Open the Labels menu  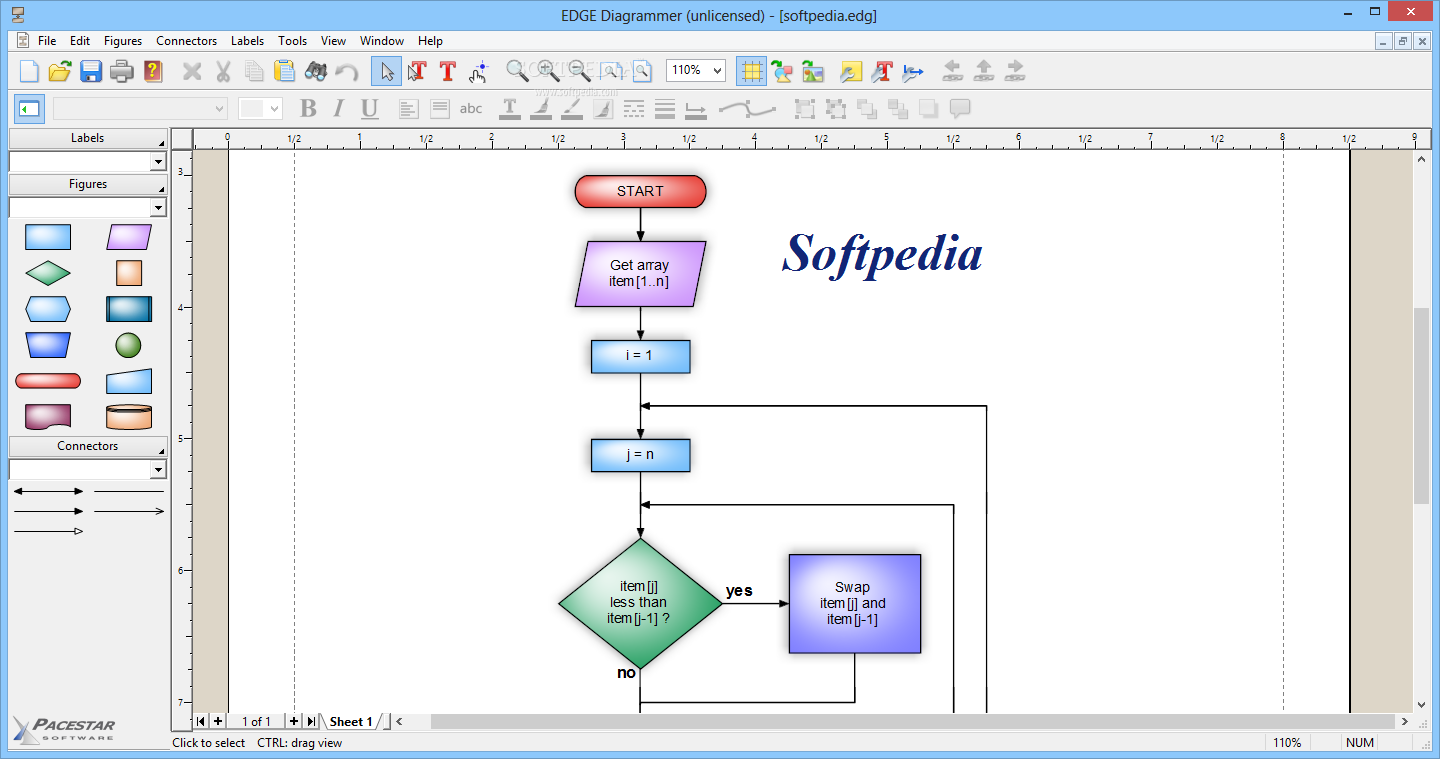coord(247,41)
